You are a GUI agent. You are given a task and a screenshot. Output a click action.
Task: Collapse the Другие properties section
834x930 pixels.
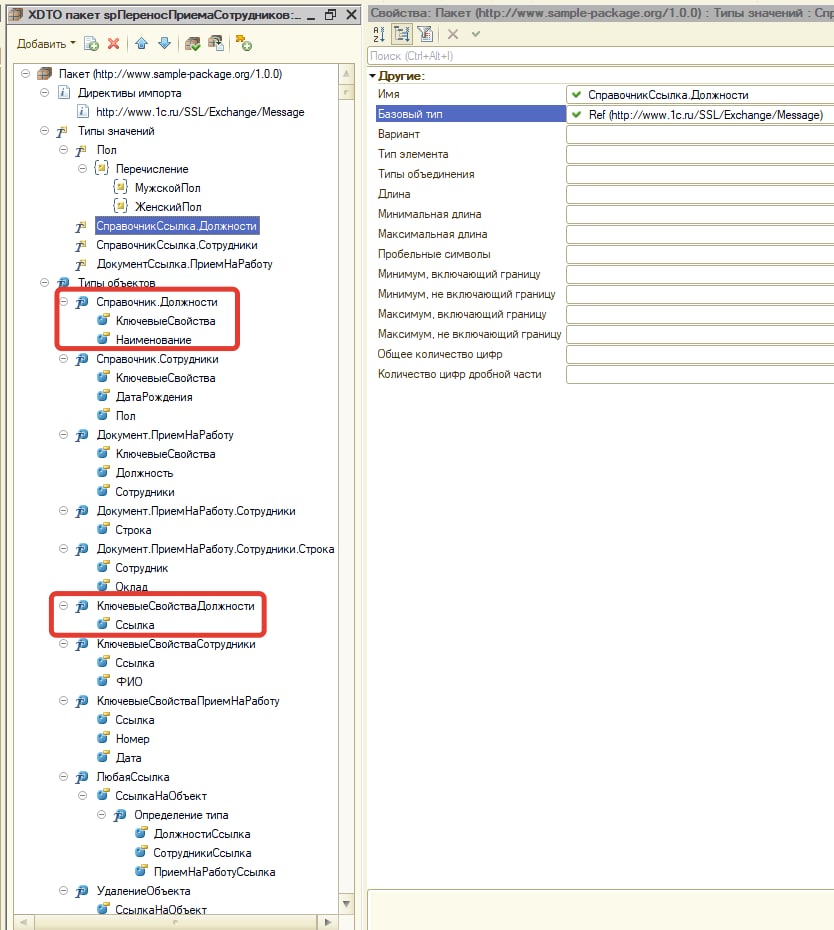(x=373, y=76)
